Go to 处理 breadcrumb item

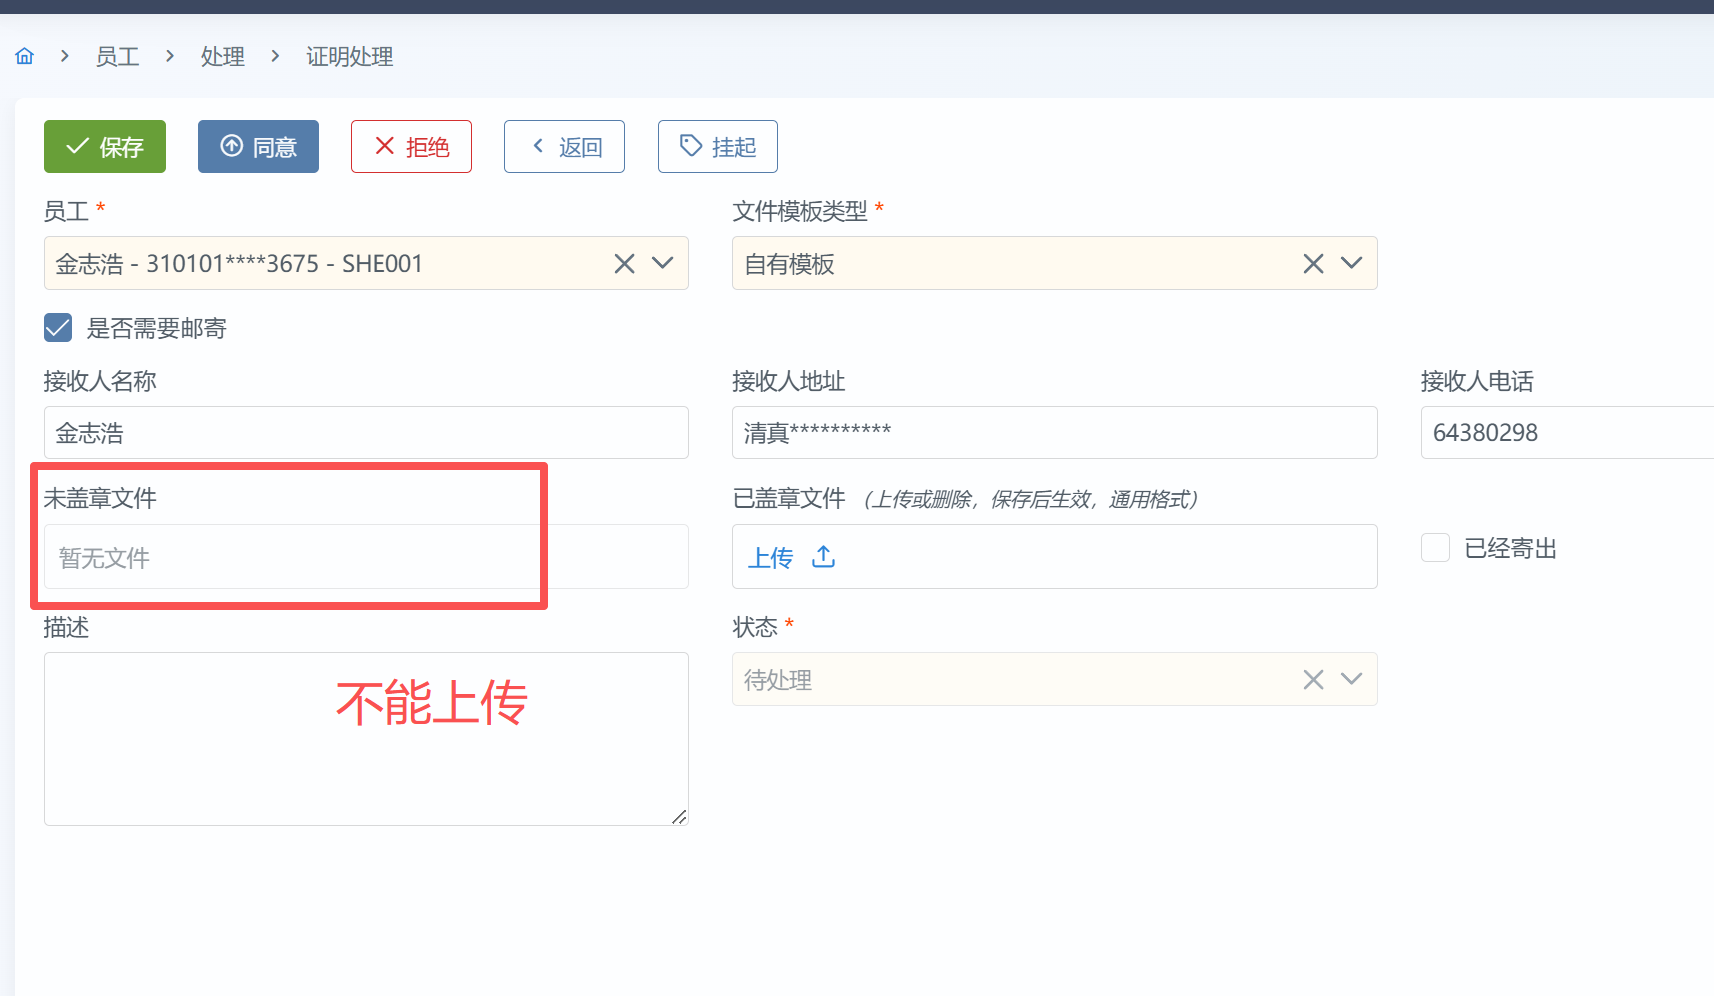point(222,57)
